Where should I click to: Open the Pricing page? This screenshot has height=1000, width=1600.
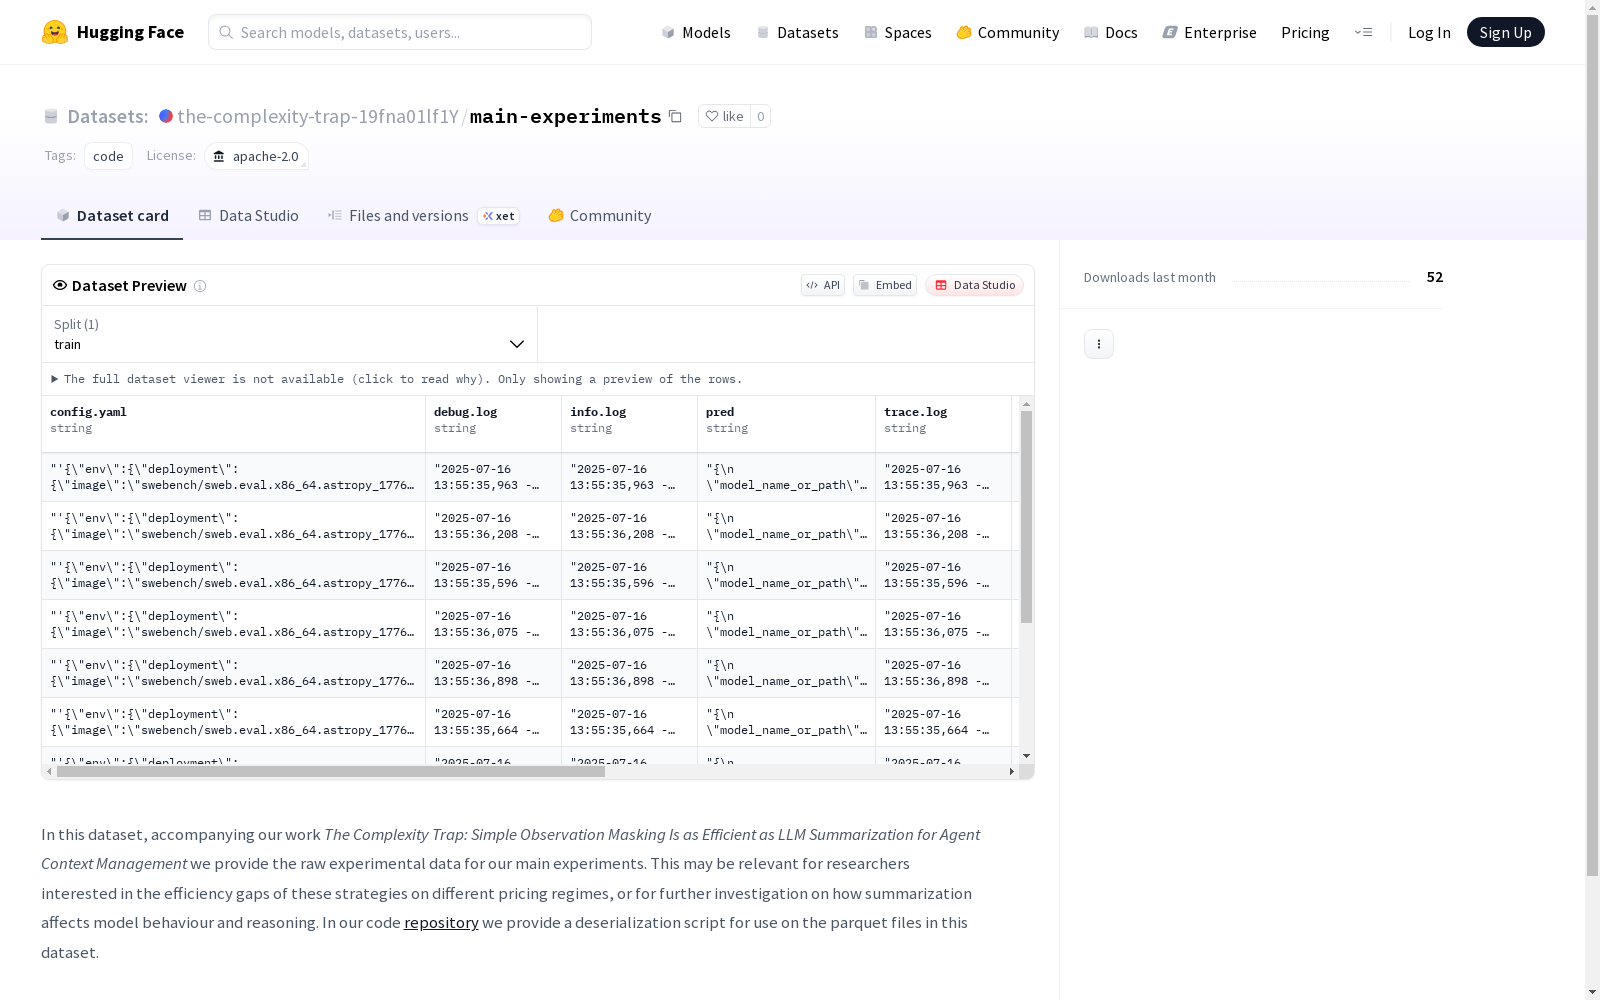point(1305,32)
